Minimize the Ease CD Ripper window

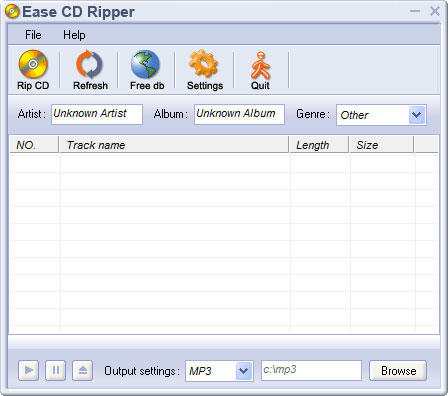[x=415, y=11]
